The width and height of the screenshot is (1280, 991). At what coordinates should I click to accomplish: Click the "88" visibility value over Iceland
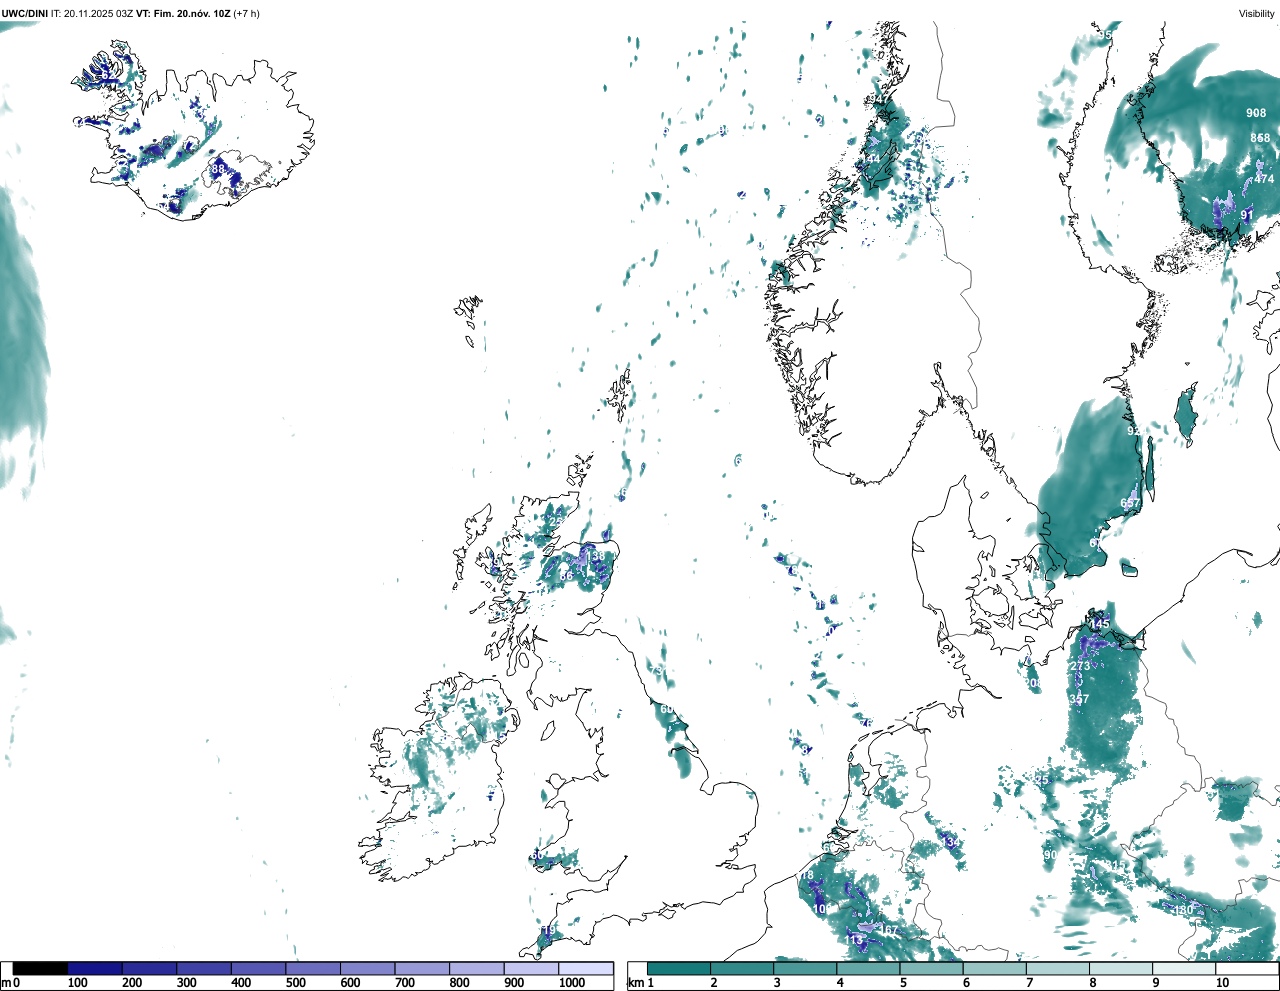(x=217, y=170)
